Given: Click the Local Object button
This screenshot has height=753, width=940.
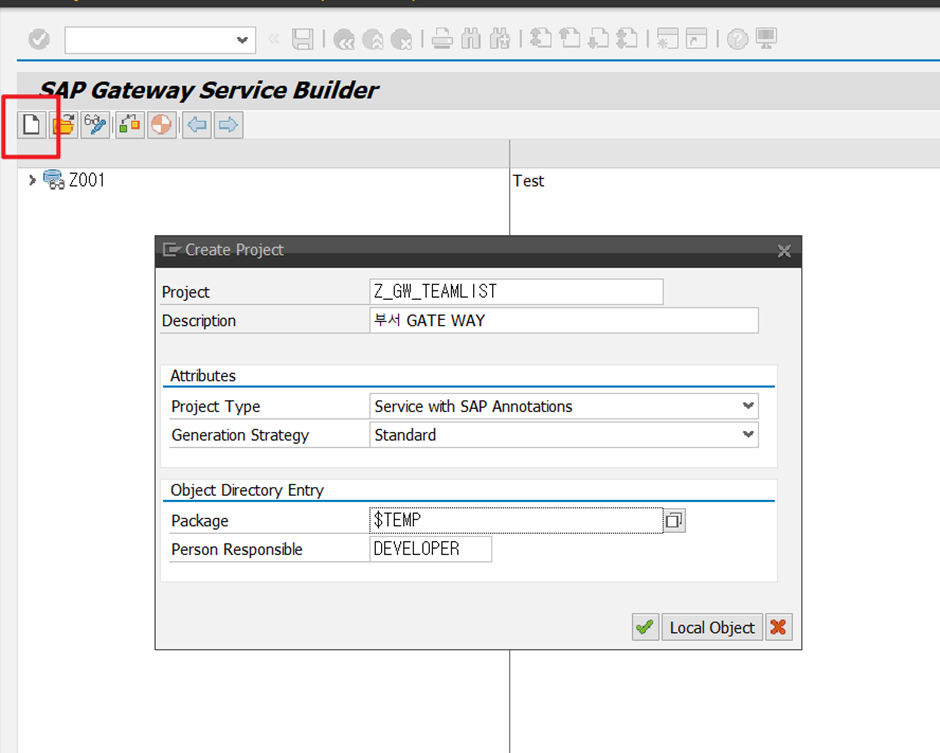Looking at the screenshot, I should (x=712, y=627).
